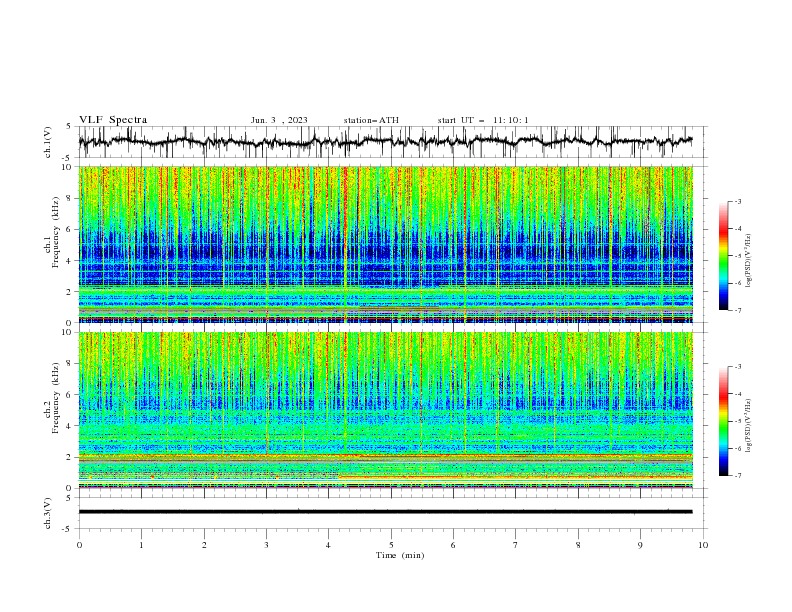792x612 pixels.
Task: Click time axis tick label "10"
Action: (x=703, y=545)
